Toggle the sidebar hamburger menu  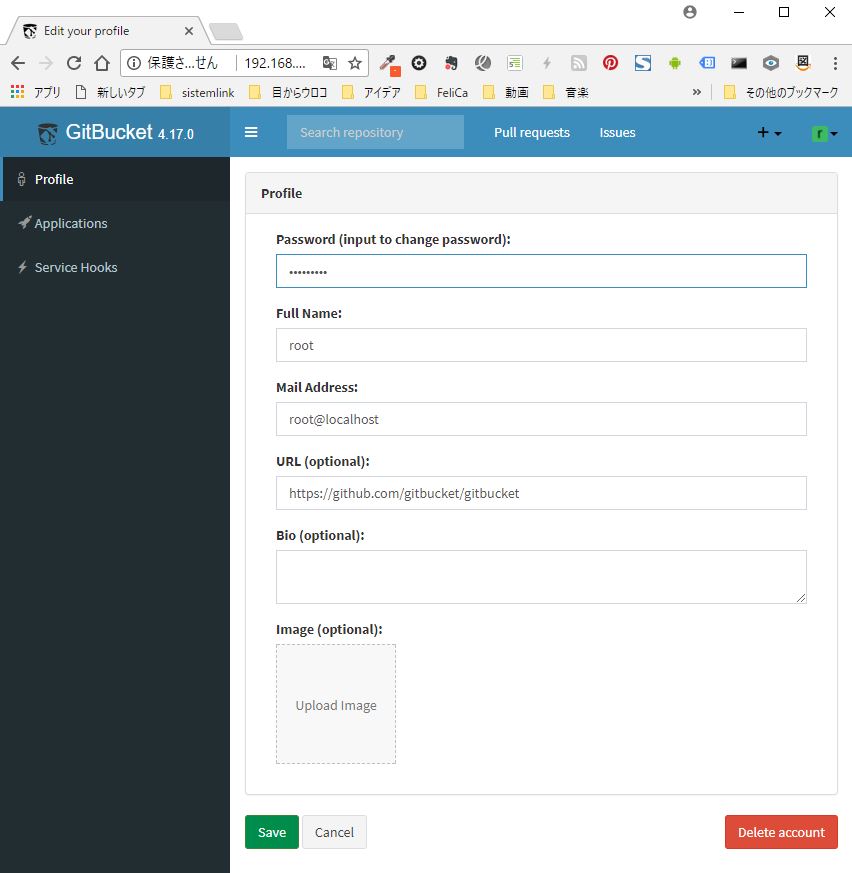251,133
